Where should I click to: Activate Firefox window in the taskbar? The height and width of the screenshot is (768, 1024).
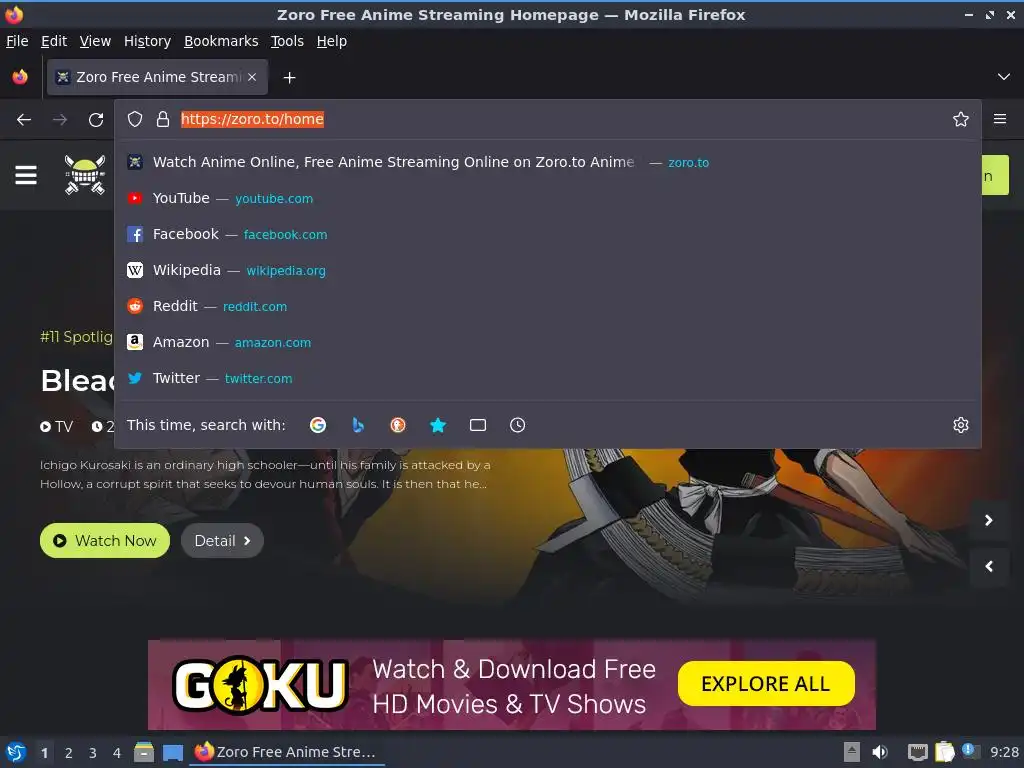pos(287,752)
